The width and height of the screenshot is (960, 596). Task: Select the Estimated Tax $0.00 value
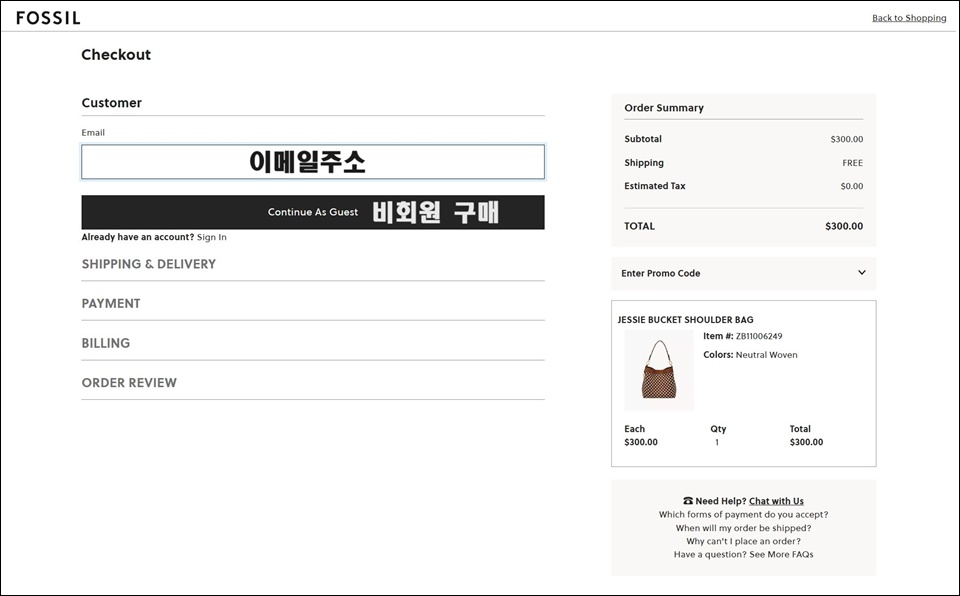(852, 186)
